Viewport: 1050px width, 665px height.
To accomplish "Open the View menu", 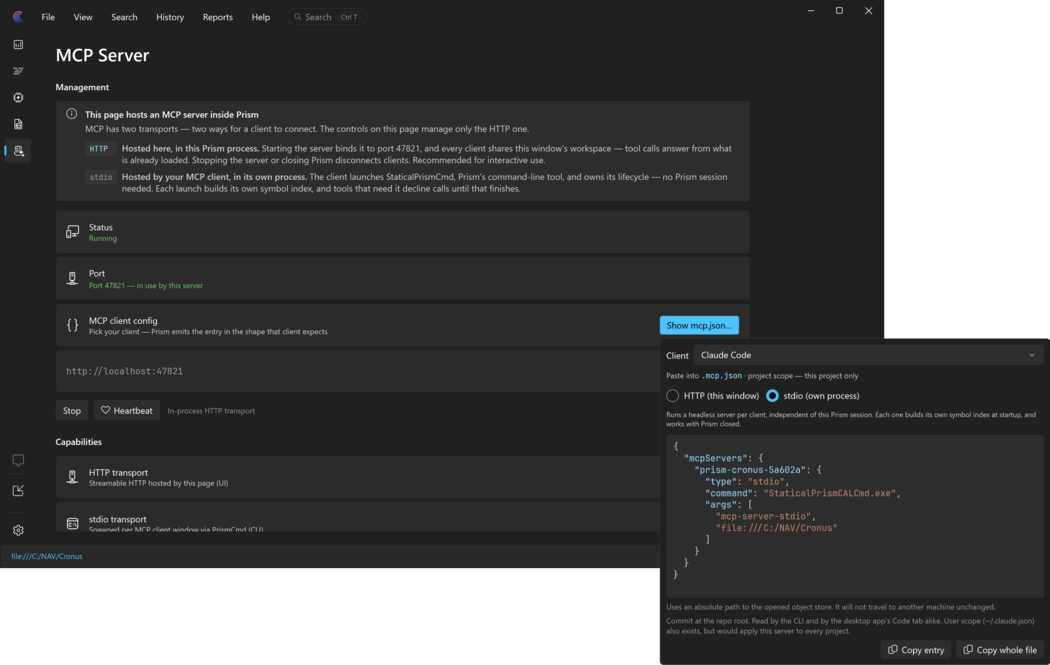I will 83,17.
